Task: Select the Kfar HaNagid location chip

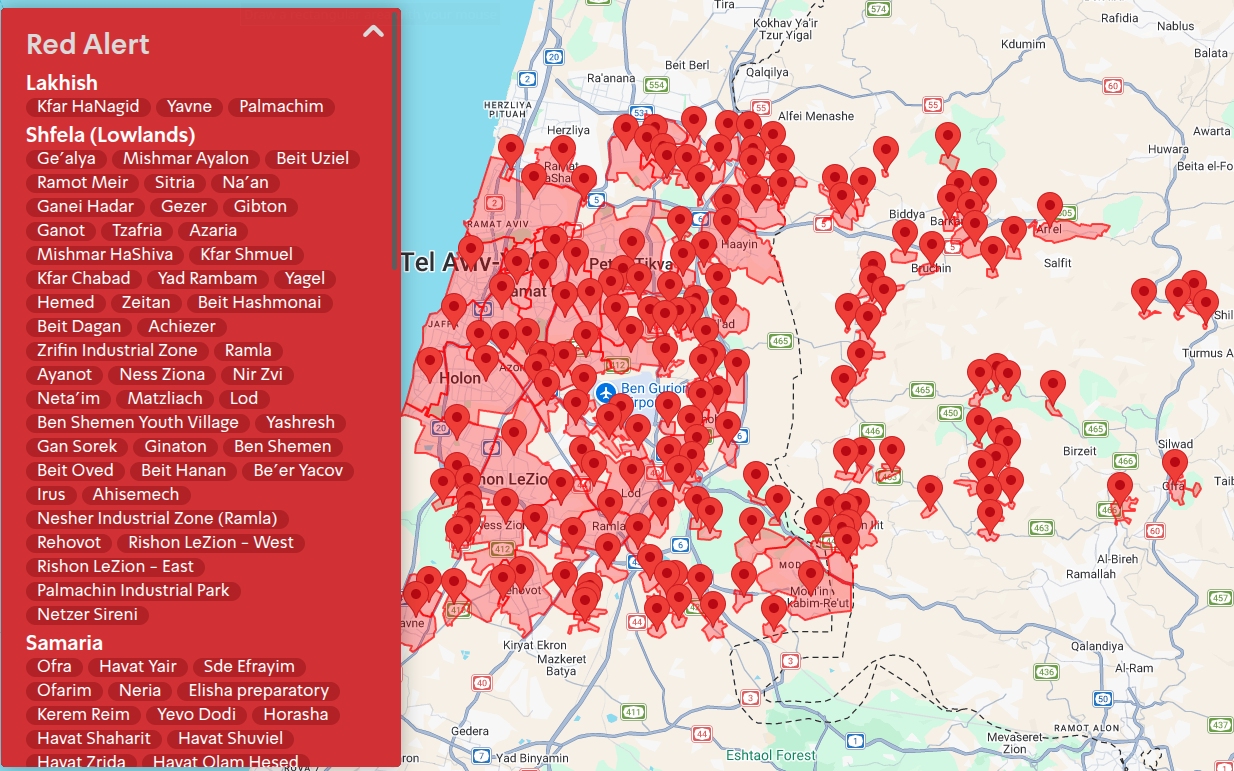Action: [x=89, y=107]
